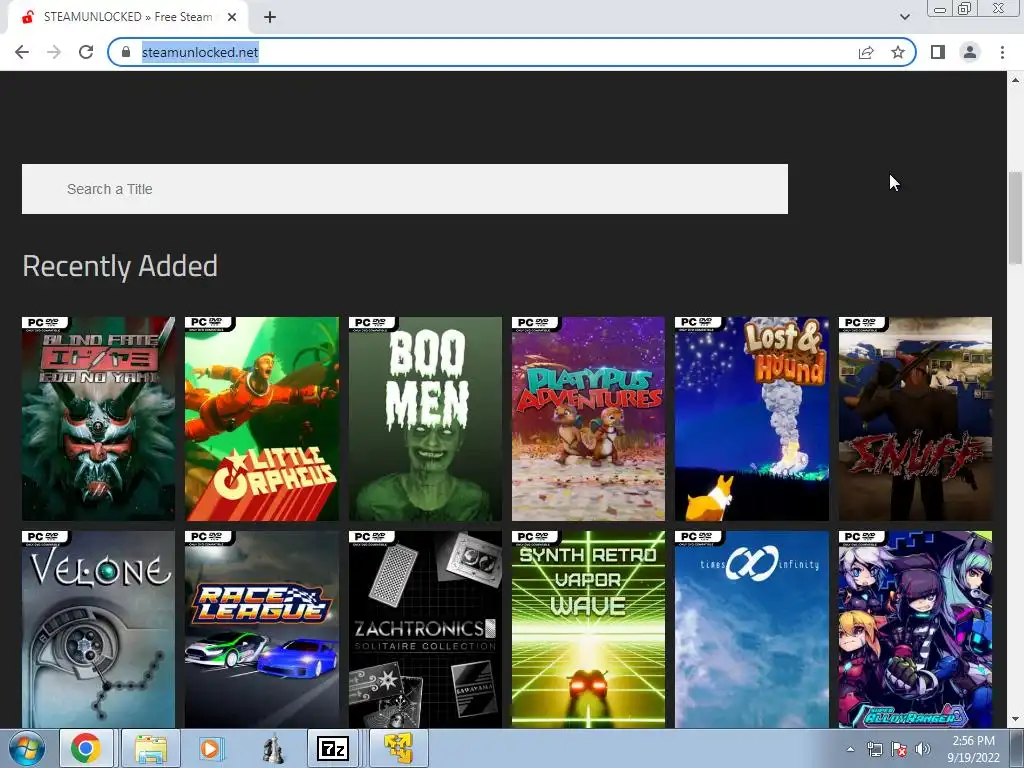The height and width of the screenshot is (768, 1024).
Task: Open a new browser tab
Action: tap(270, 18)
